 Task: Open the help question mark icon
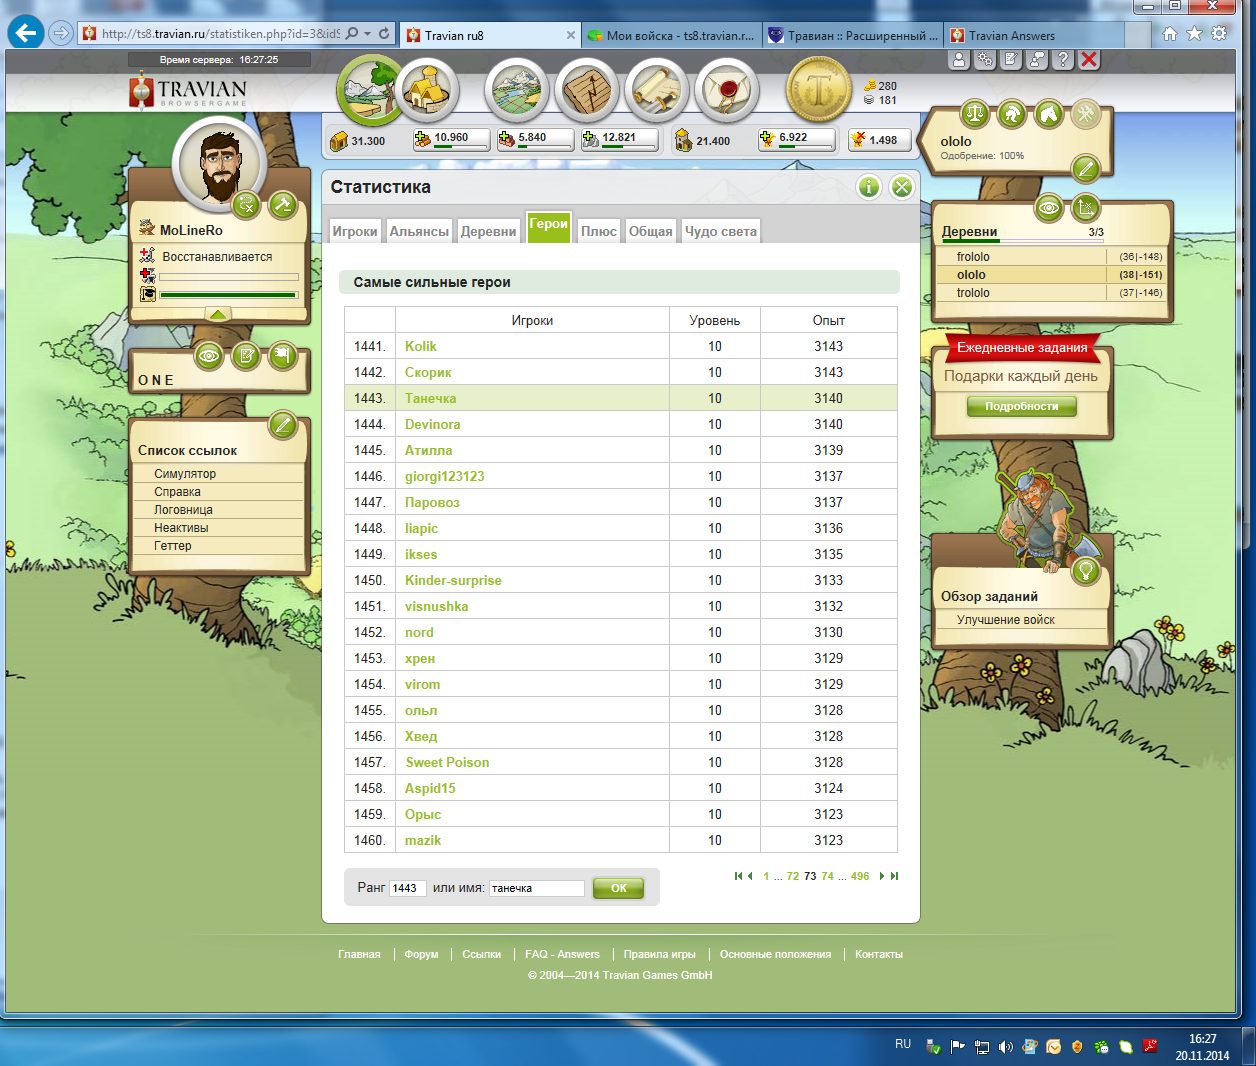click(x=1063, y=60)
